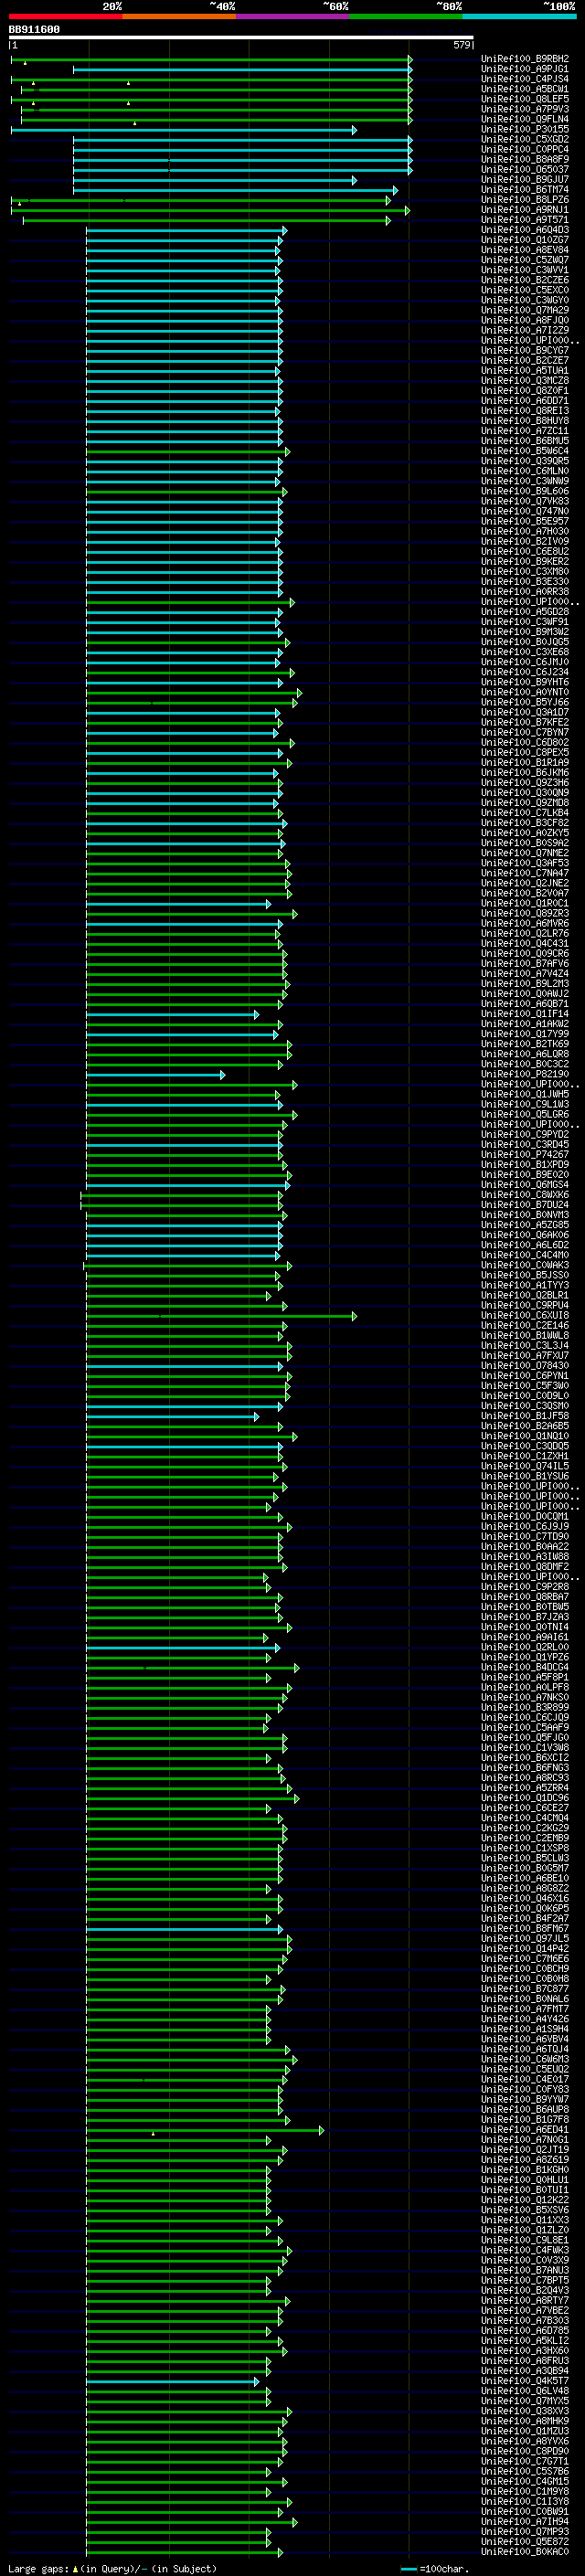The width and height of the screenshot is (585, 2576).
Task: Click hit label UniRef100_C4GM15
Action: point(525,2481)
